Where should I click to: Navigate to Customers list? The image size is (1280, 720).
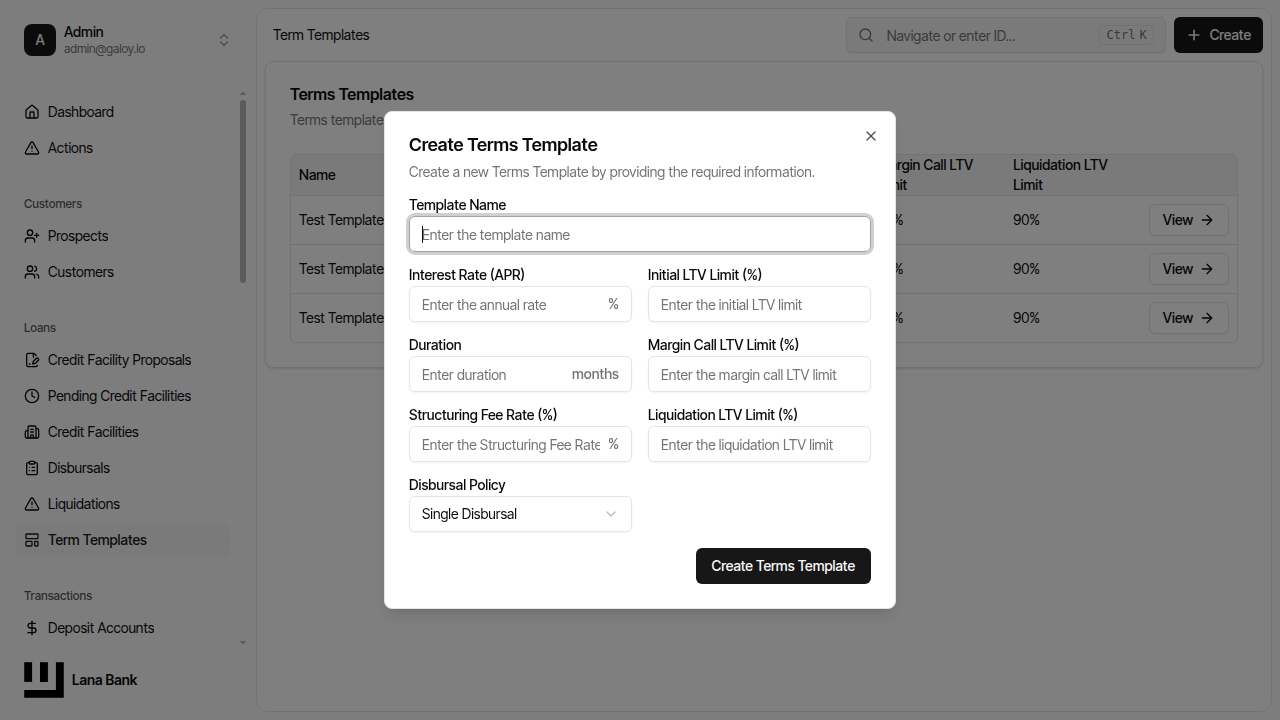(x=81, y=272)
